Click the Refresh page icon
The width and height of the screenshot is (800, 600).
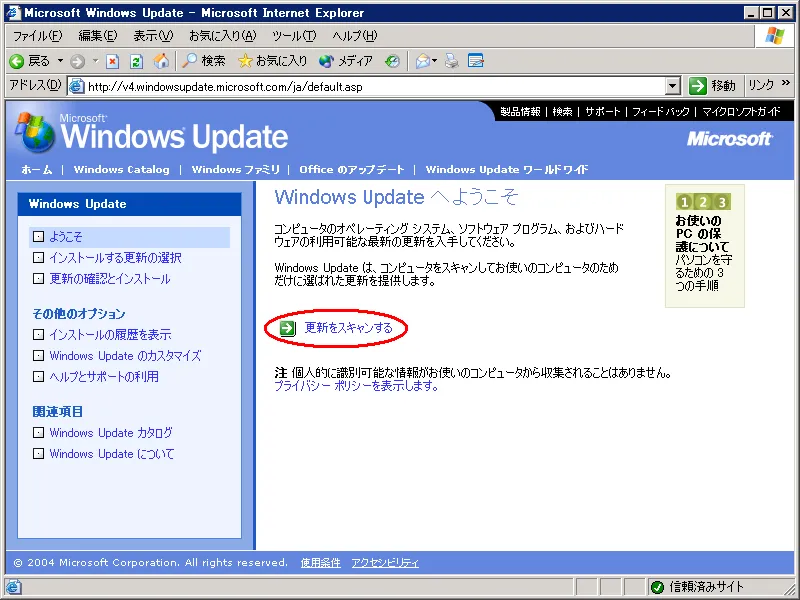point(136,62)
